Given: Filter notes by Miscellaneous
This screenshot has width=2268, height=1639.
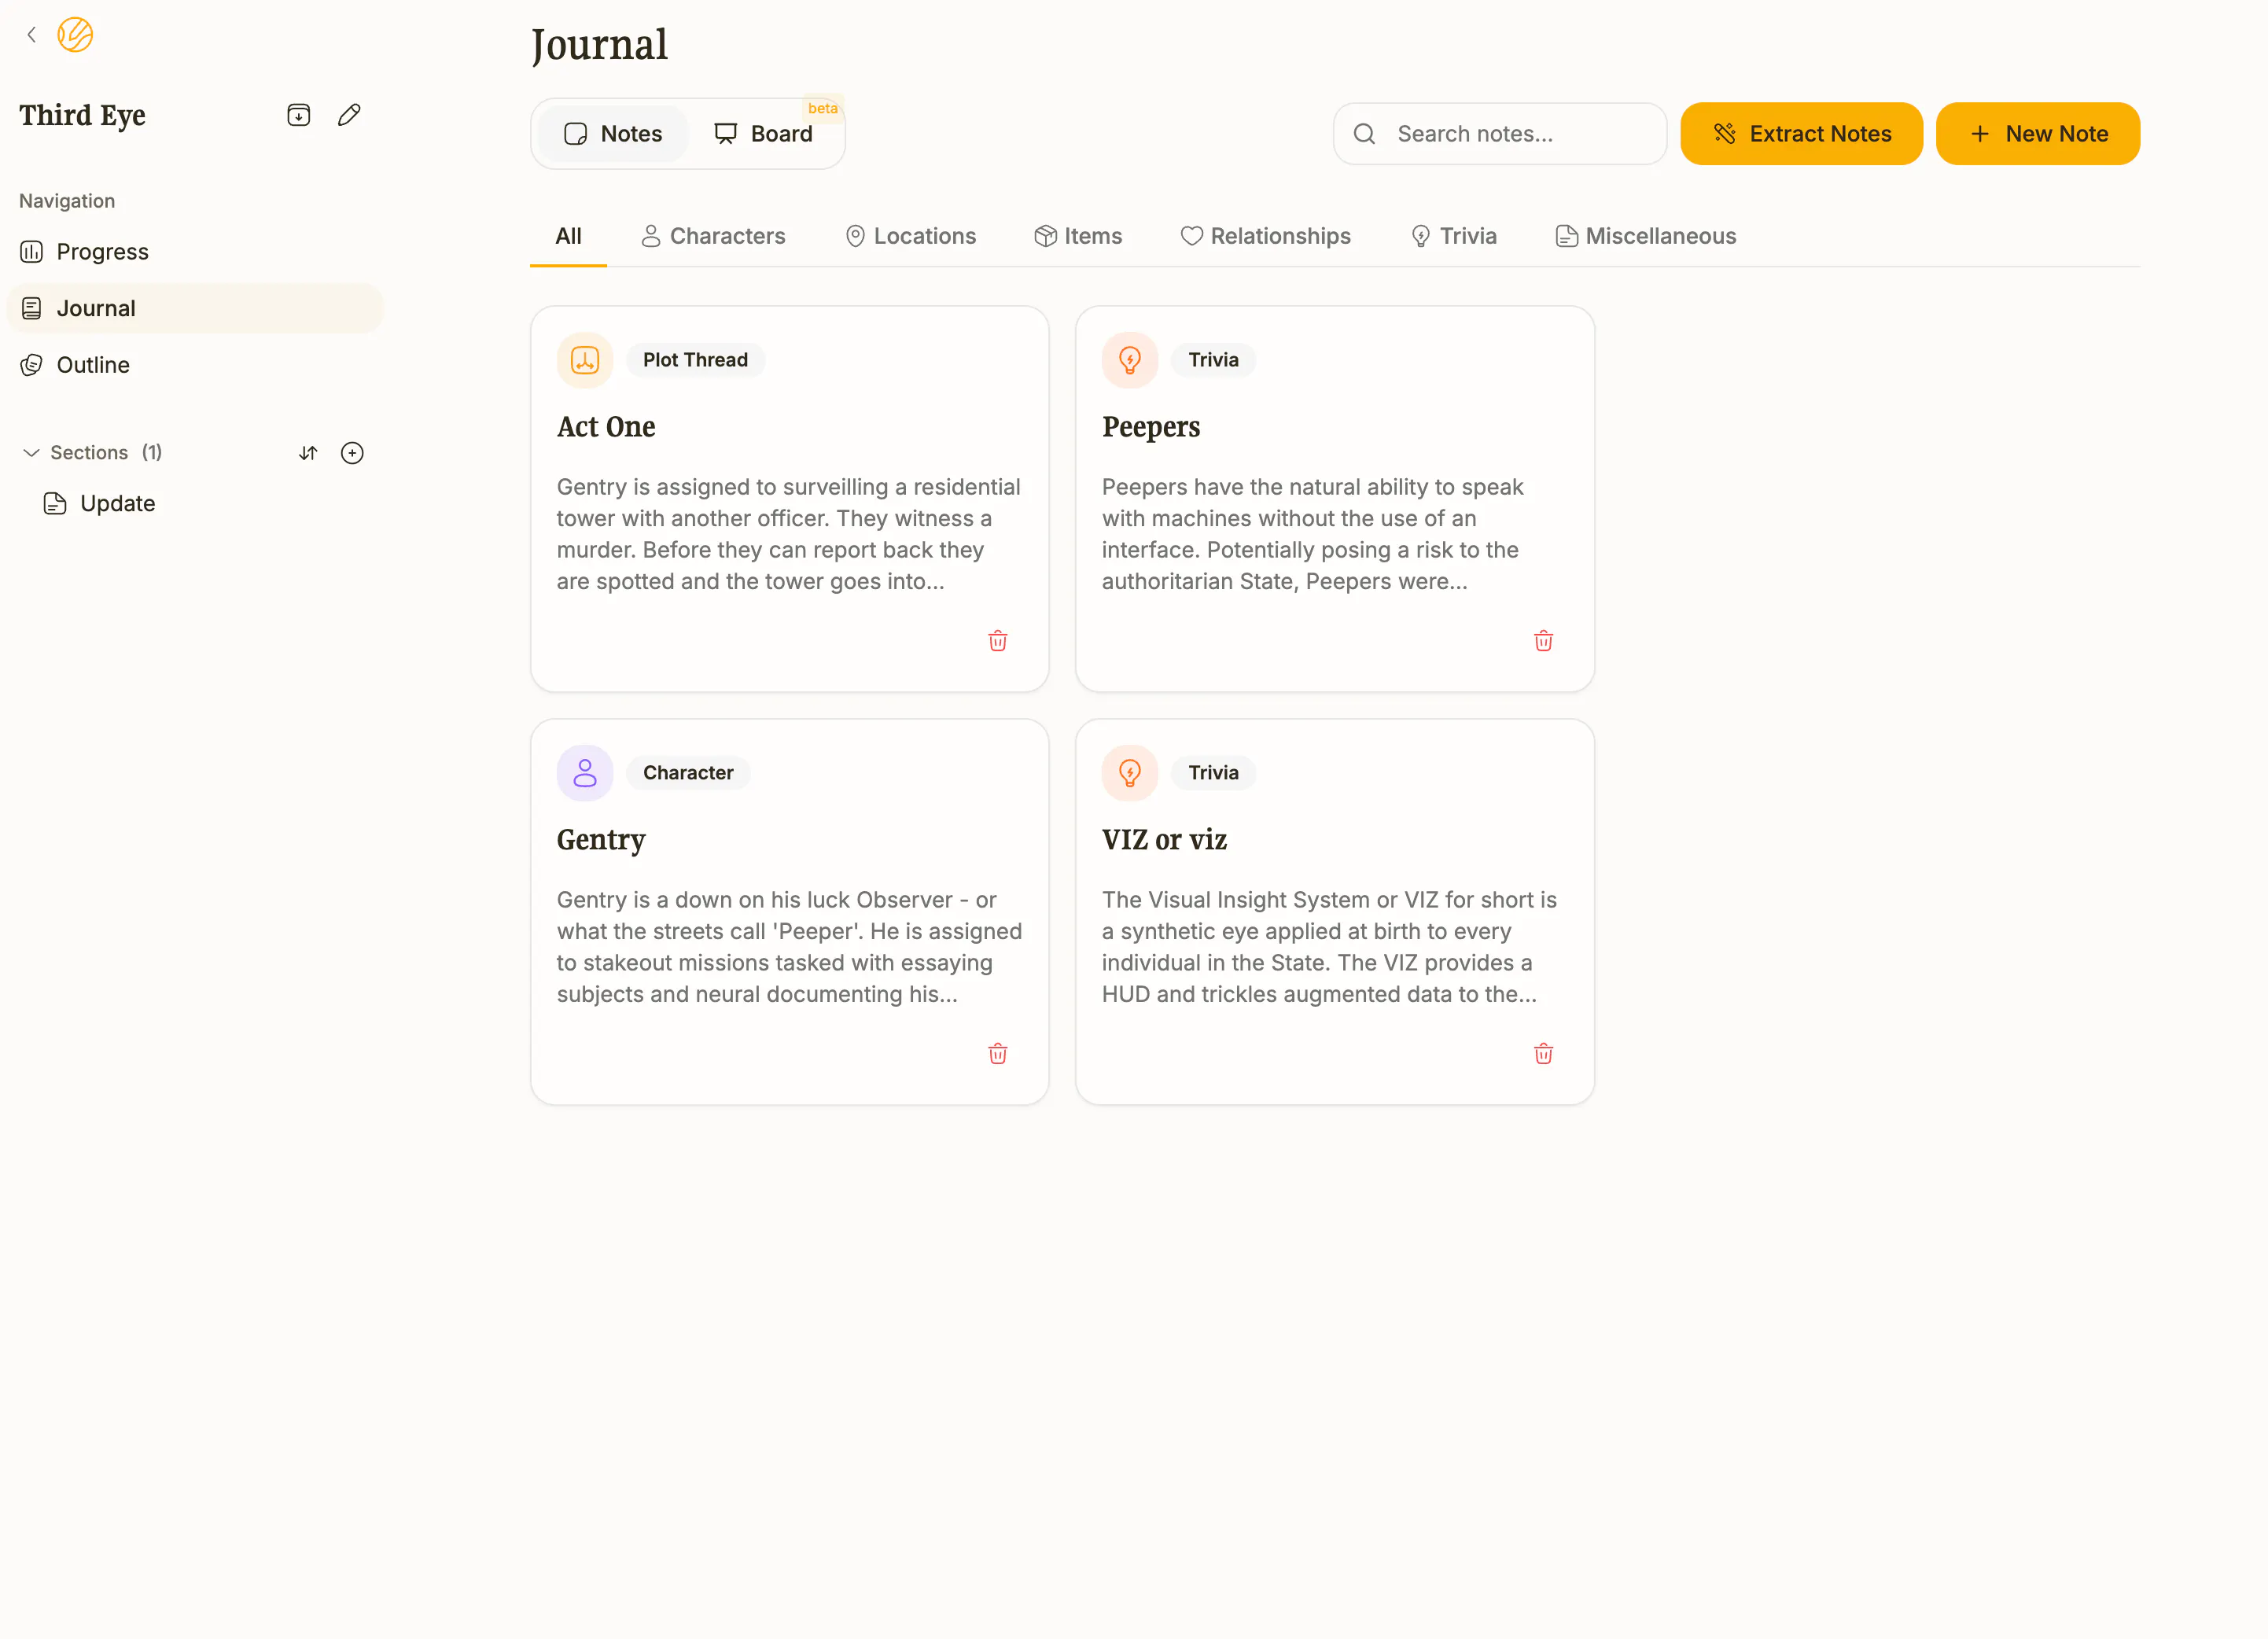Looking at the screenshot, I should 1646,236.
